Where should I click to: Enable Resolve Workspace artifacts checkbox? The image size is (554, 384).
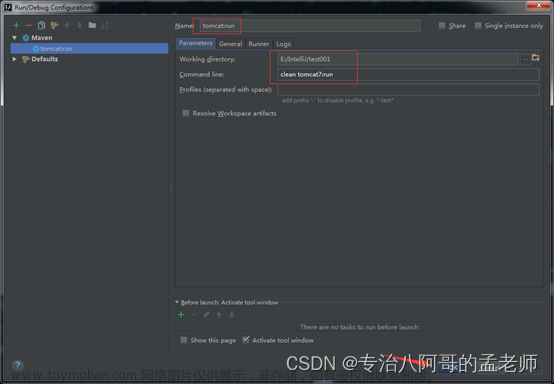point(185,113)
